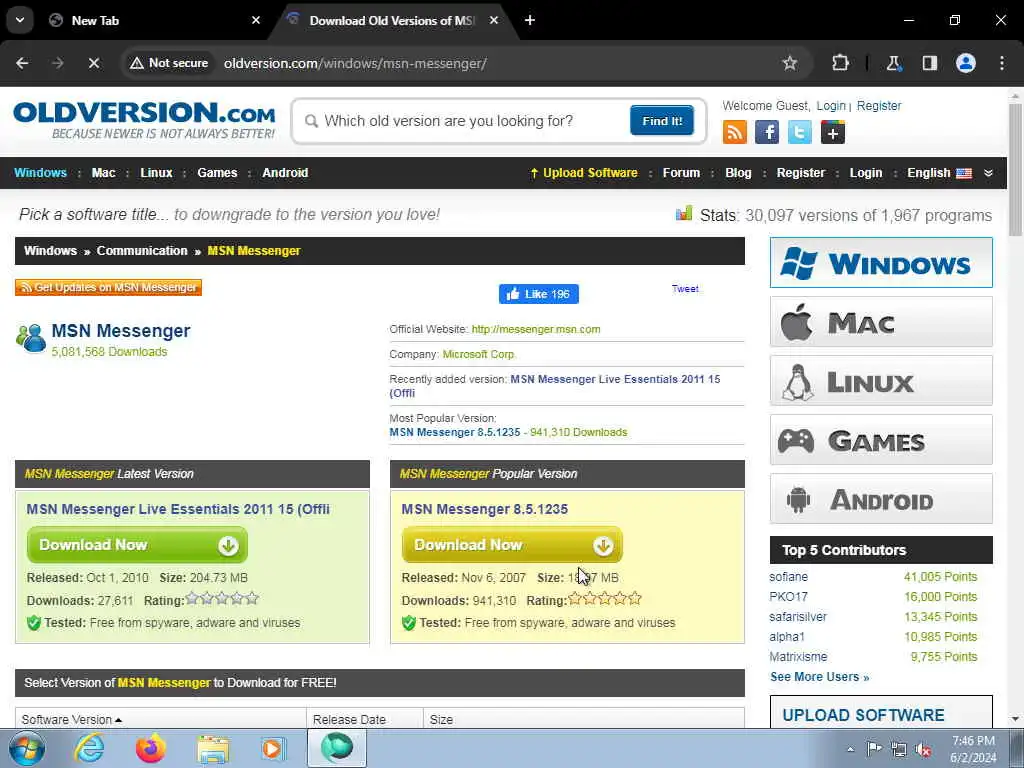This screenshot has width=1024, height=768.
Task: Click the RSS feed icon in header
Action: [735, 132]
